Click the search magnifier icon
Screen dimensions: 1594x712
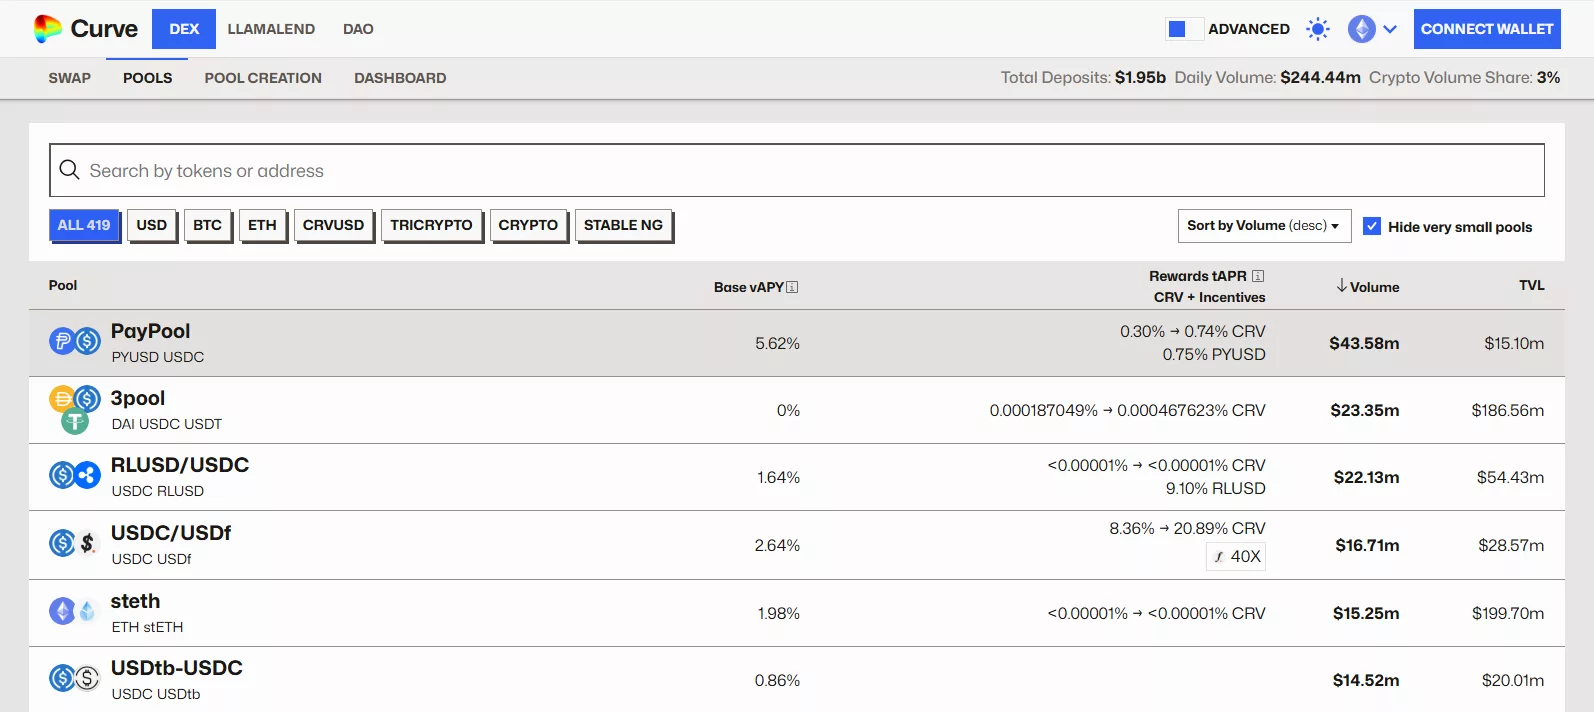click(69, 170)
